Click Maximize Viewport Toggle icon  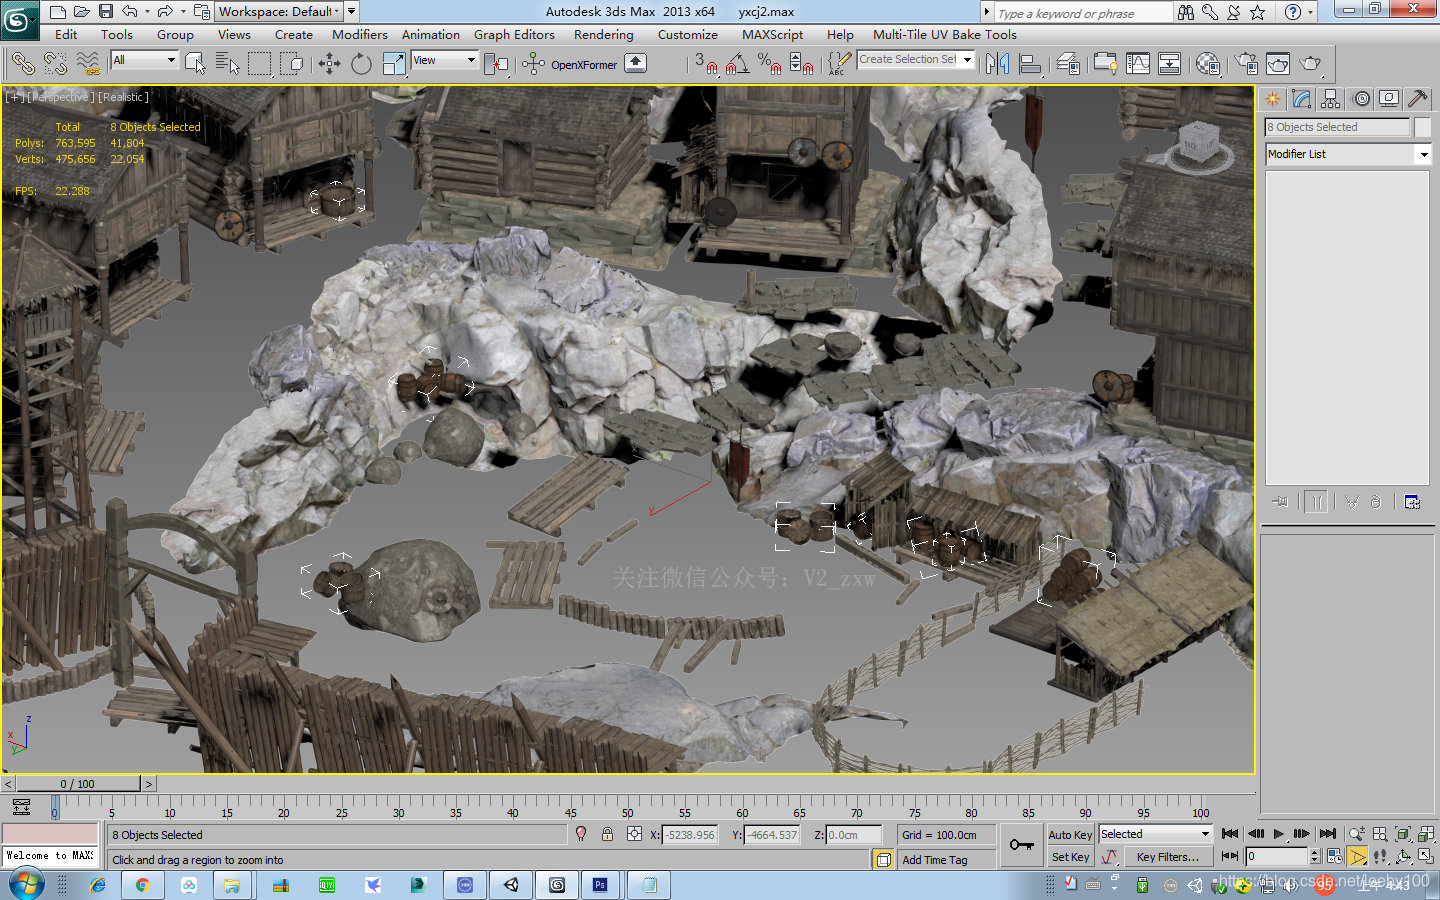[1425, 857]
